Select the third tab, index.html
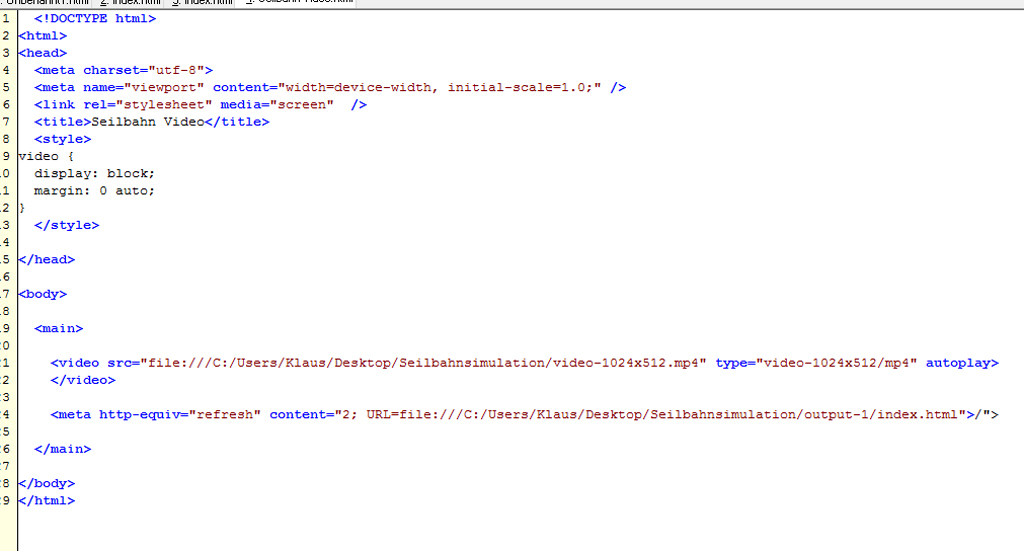Viewport: 1024px width, 551px height. coord(202,3)
